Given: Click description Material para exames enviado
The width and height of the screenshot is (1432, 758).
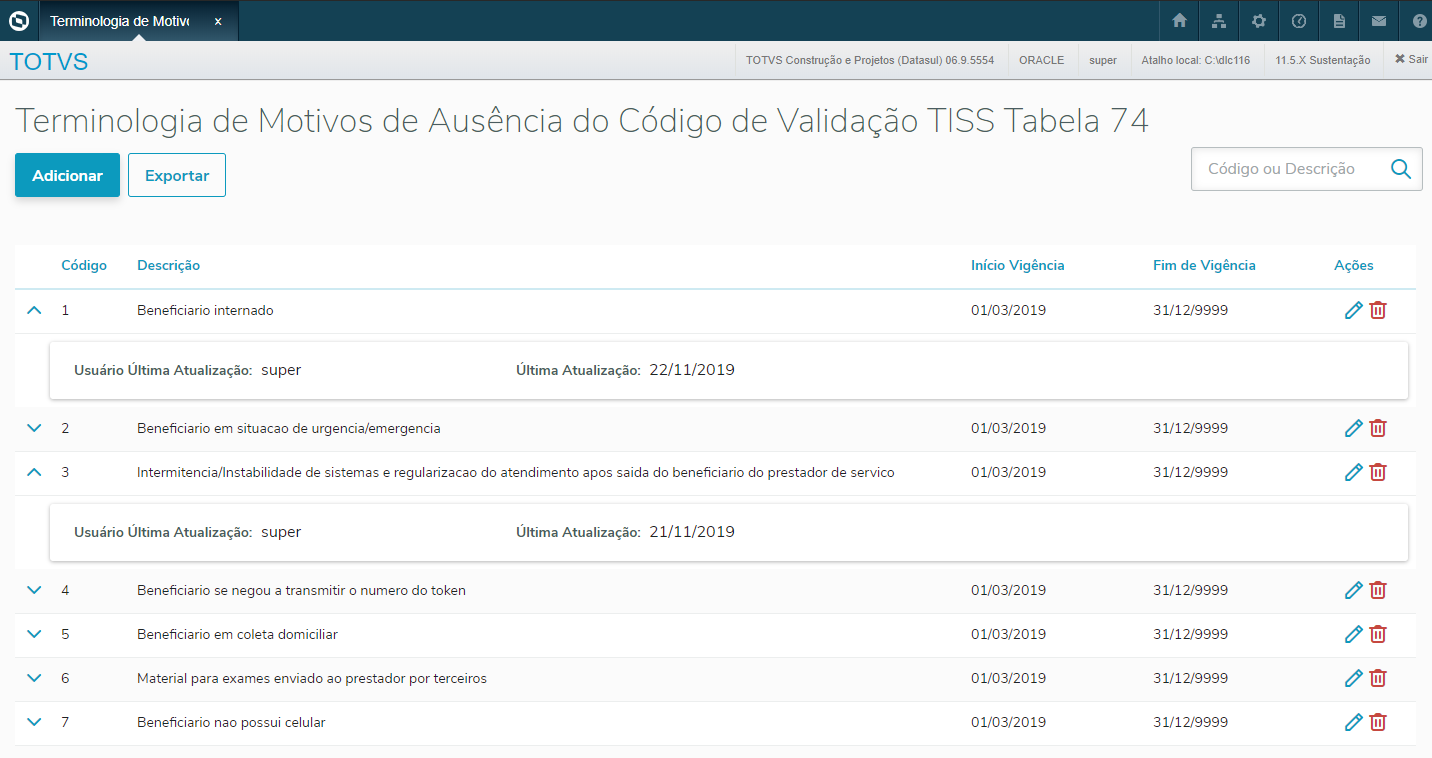Looking at the screenshot, I should (312, 678).
